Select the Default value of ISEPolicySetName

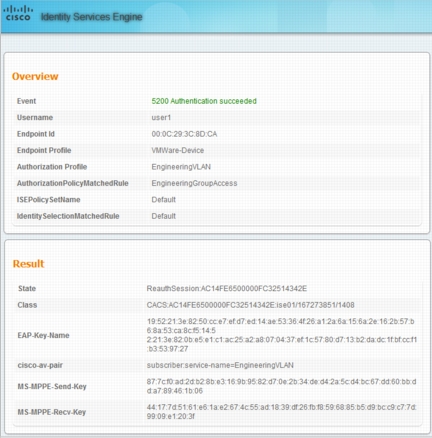[163, 200]
